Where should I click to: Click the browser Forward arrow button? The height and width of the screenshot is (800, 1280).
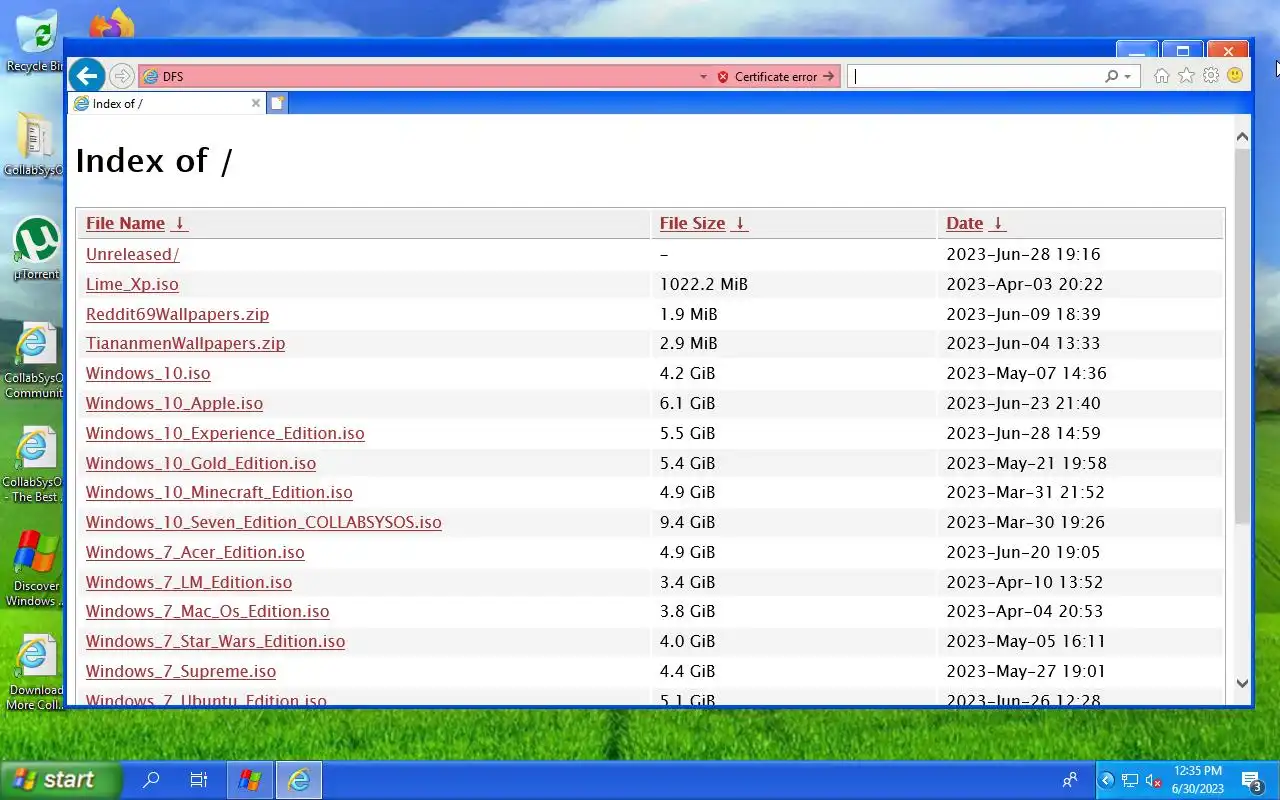122,76
